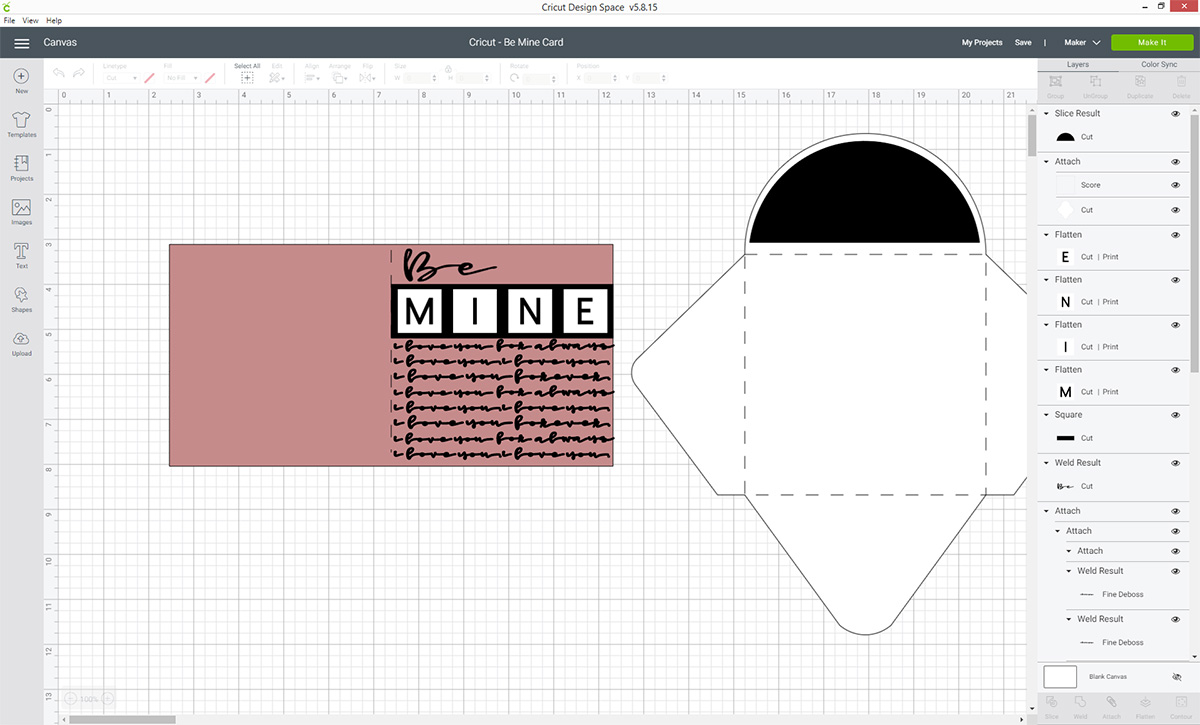Collapse the Weld Result layer group

click(1044, 462)
